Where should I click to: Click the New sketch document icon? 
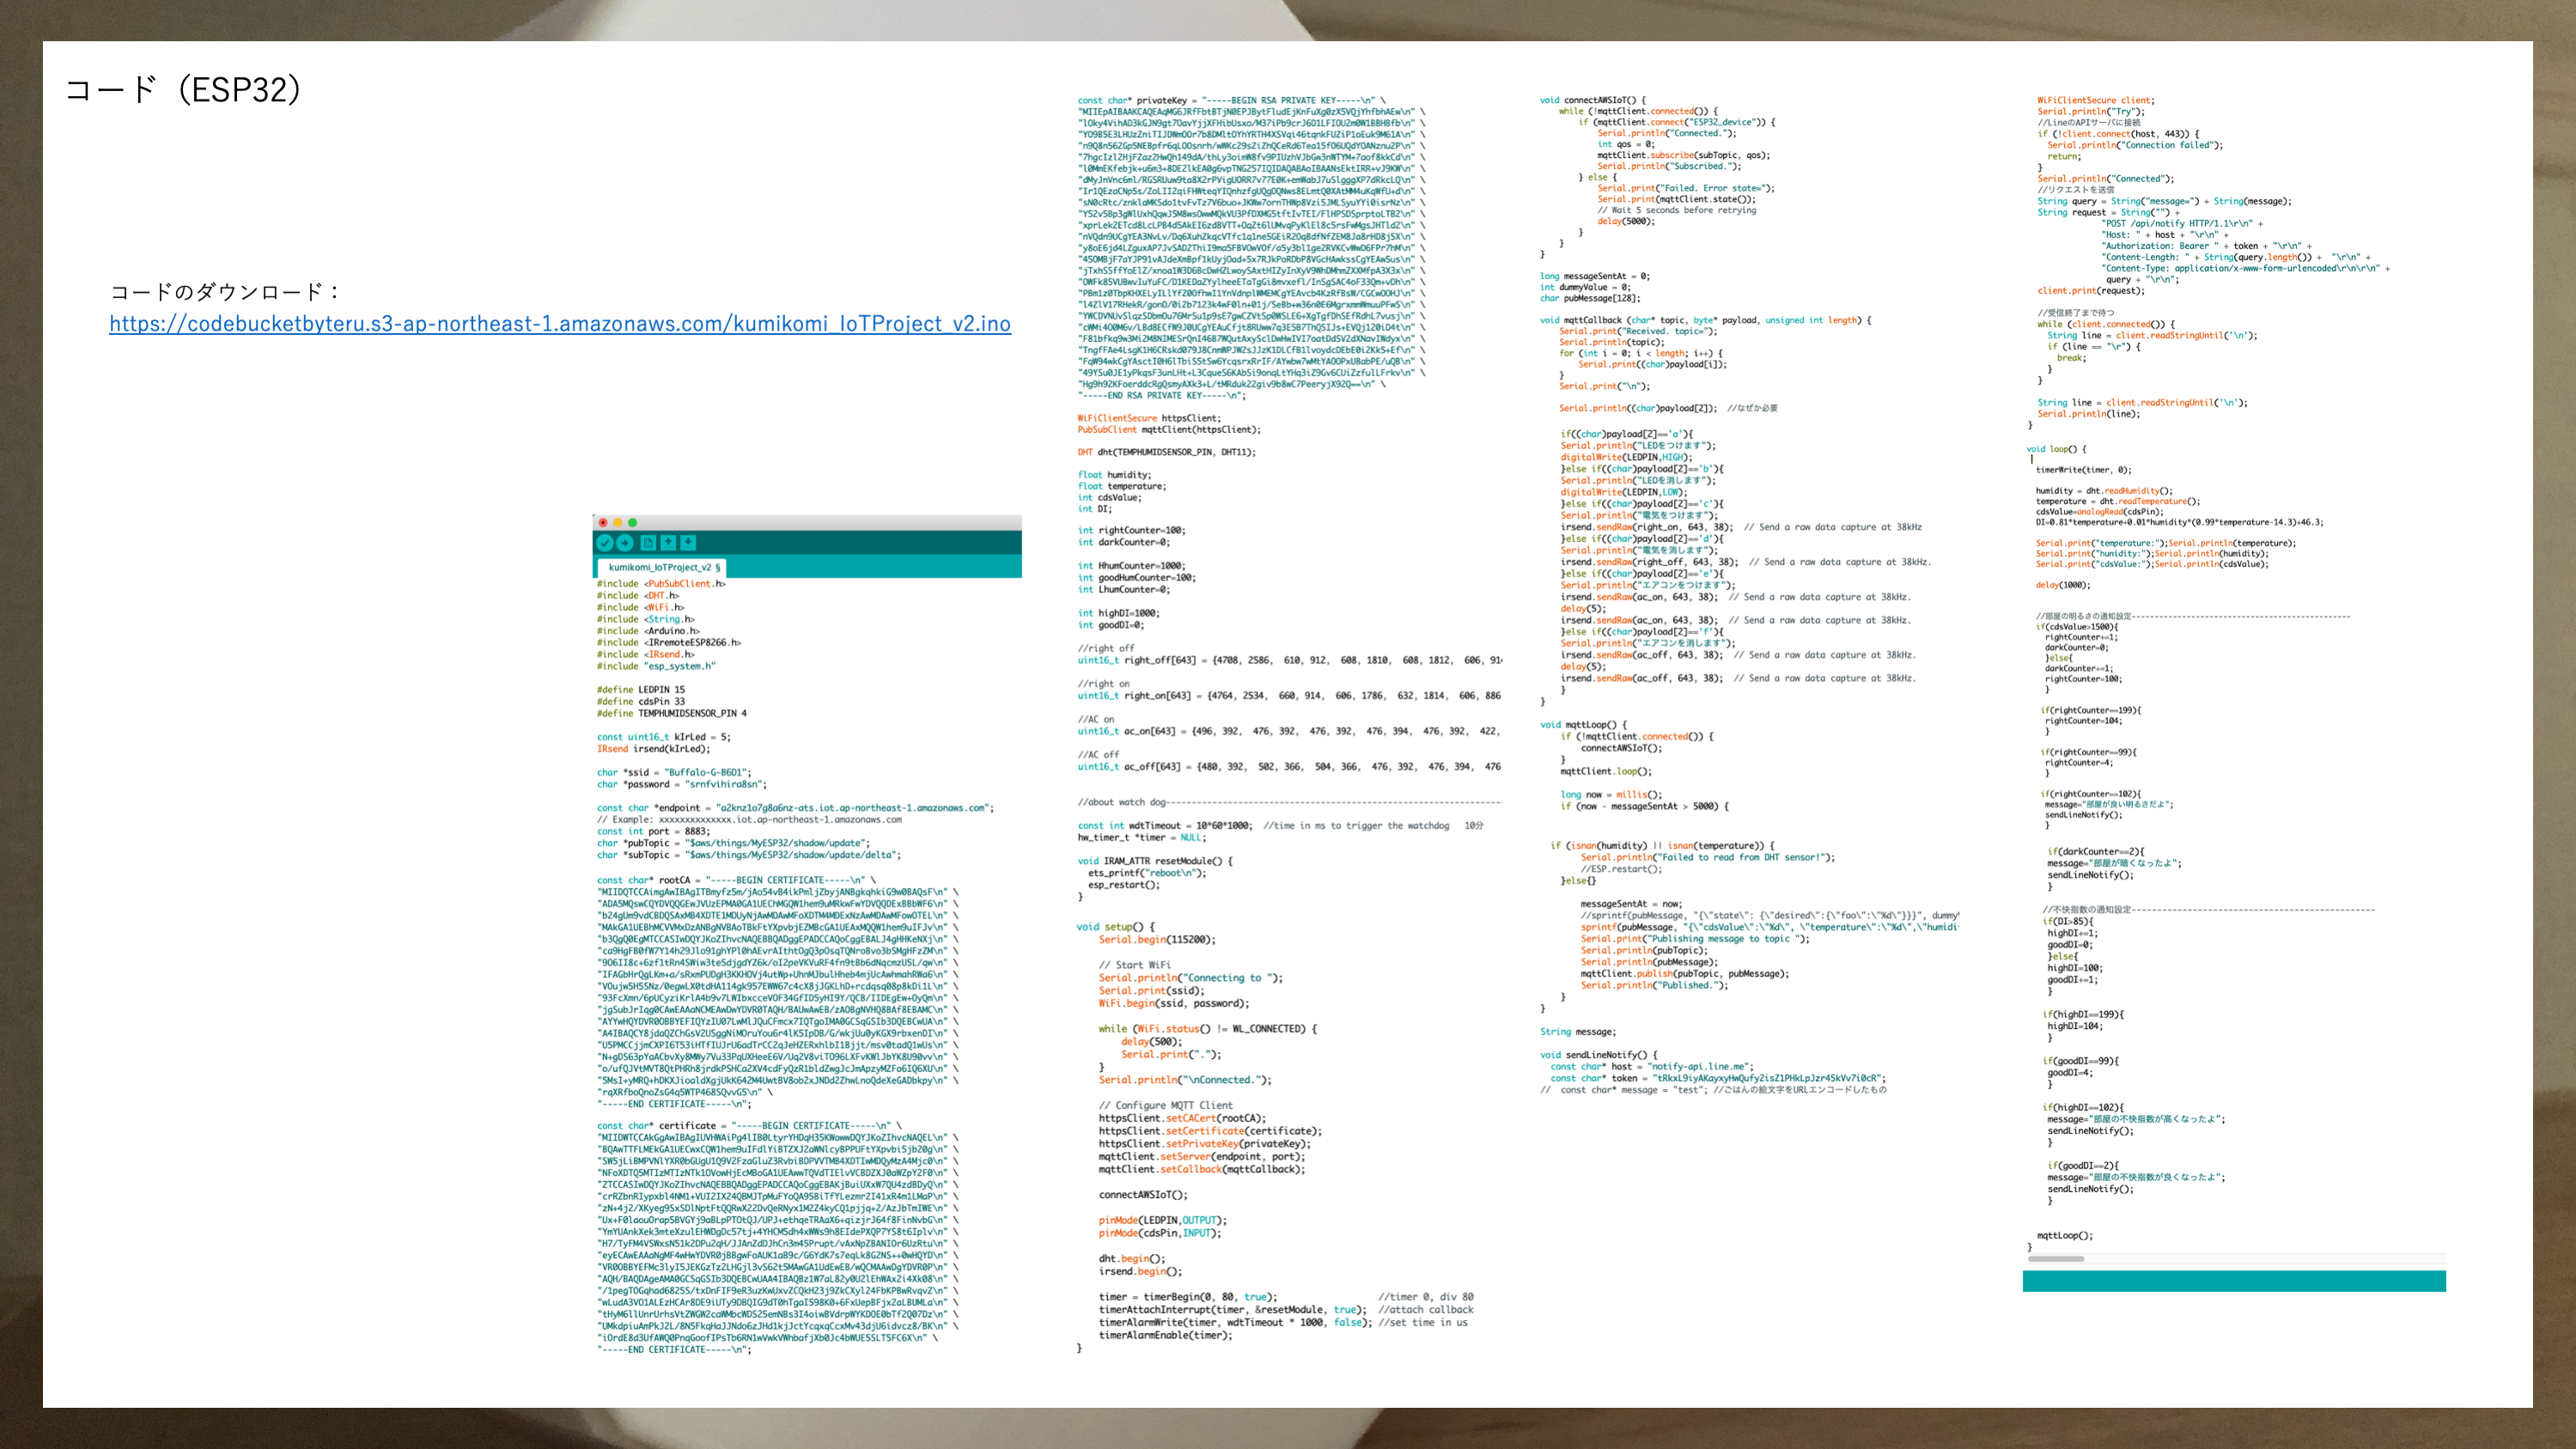648,543
